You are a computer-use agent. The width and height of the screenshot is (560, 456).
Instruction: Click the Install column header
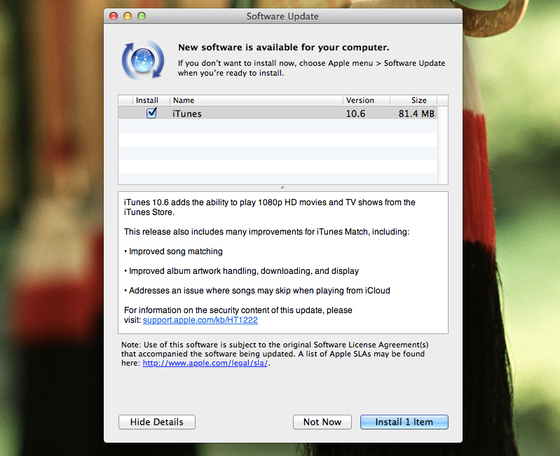[147, 100]
